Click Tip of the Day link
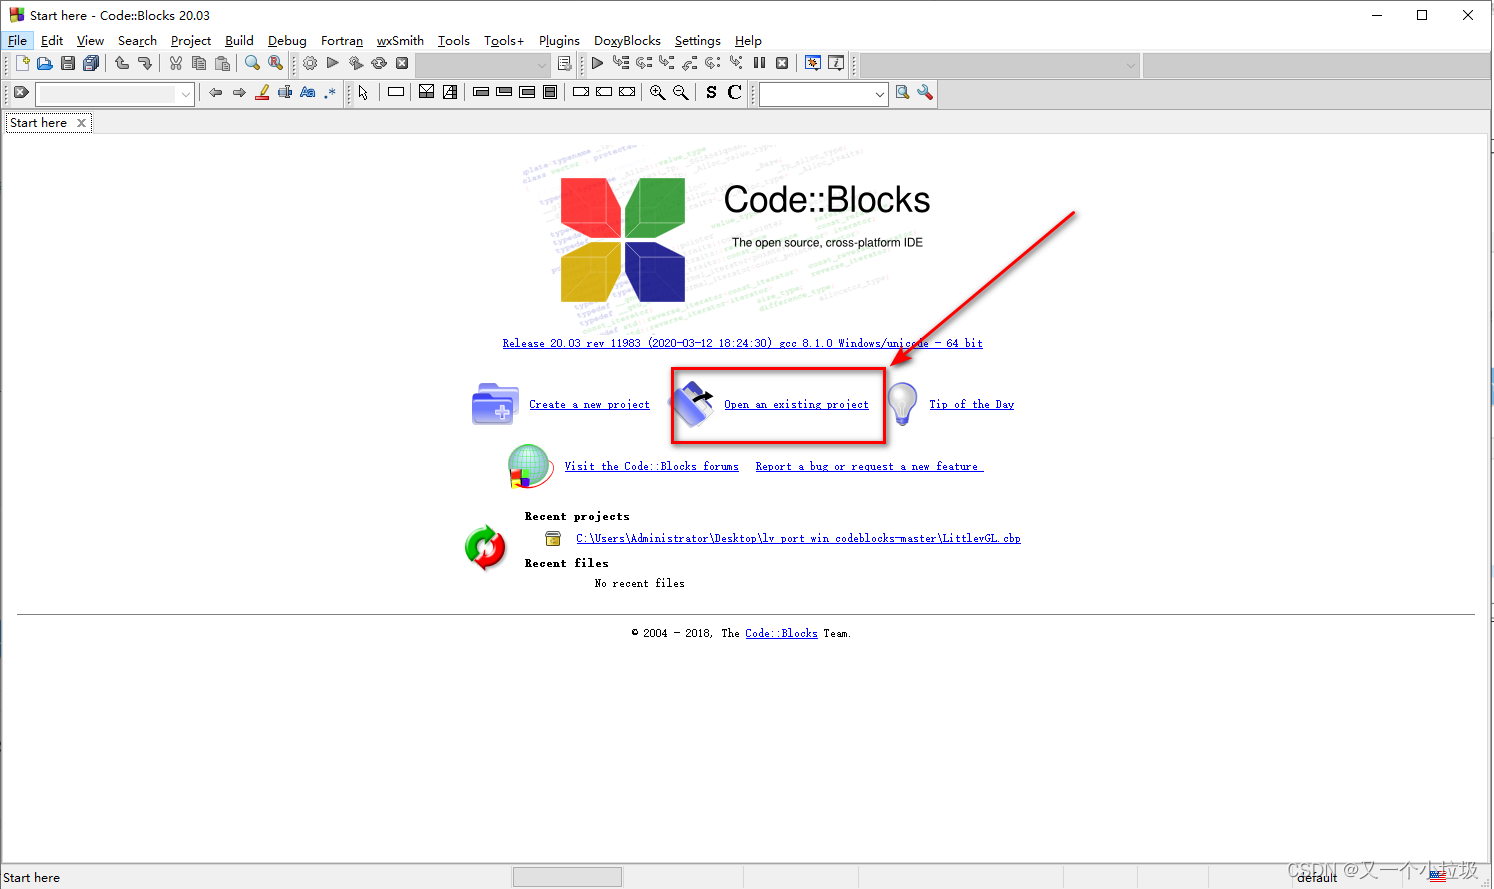The image size is (1494, 889). tap(971, 405)
